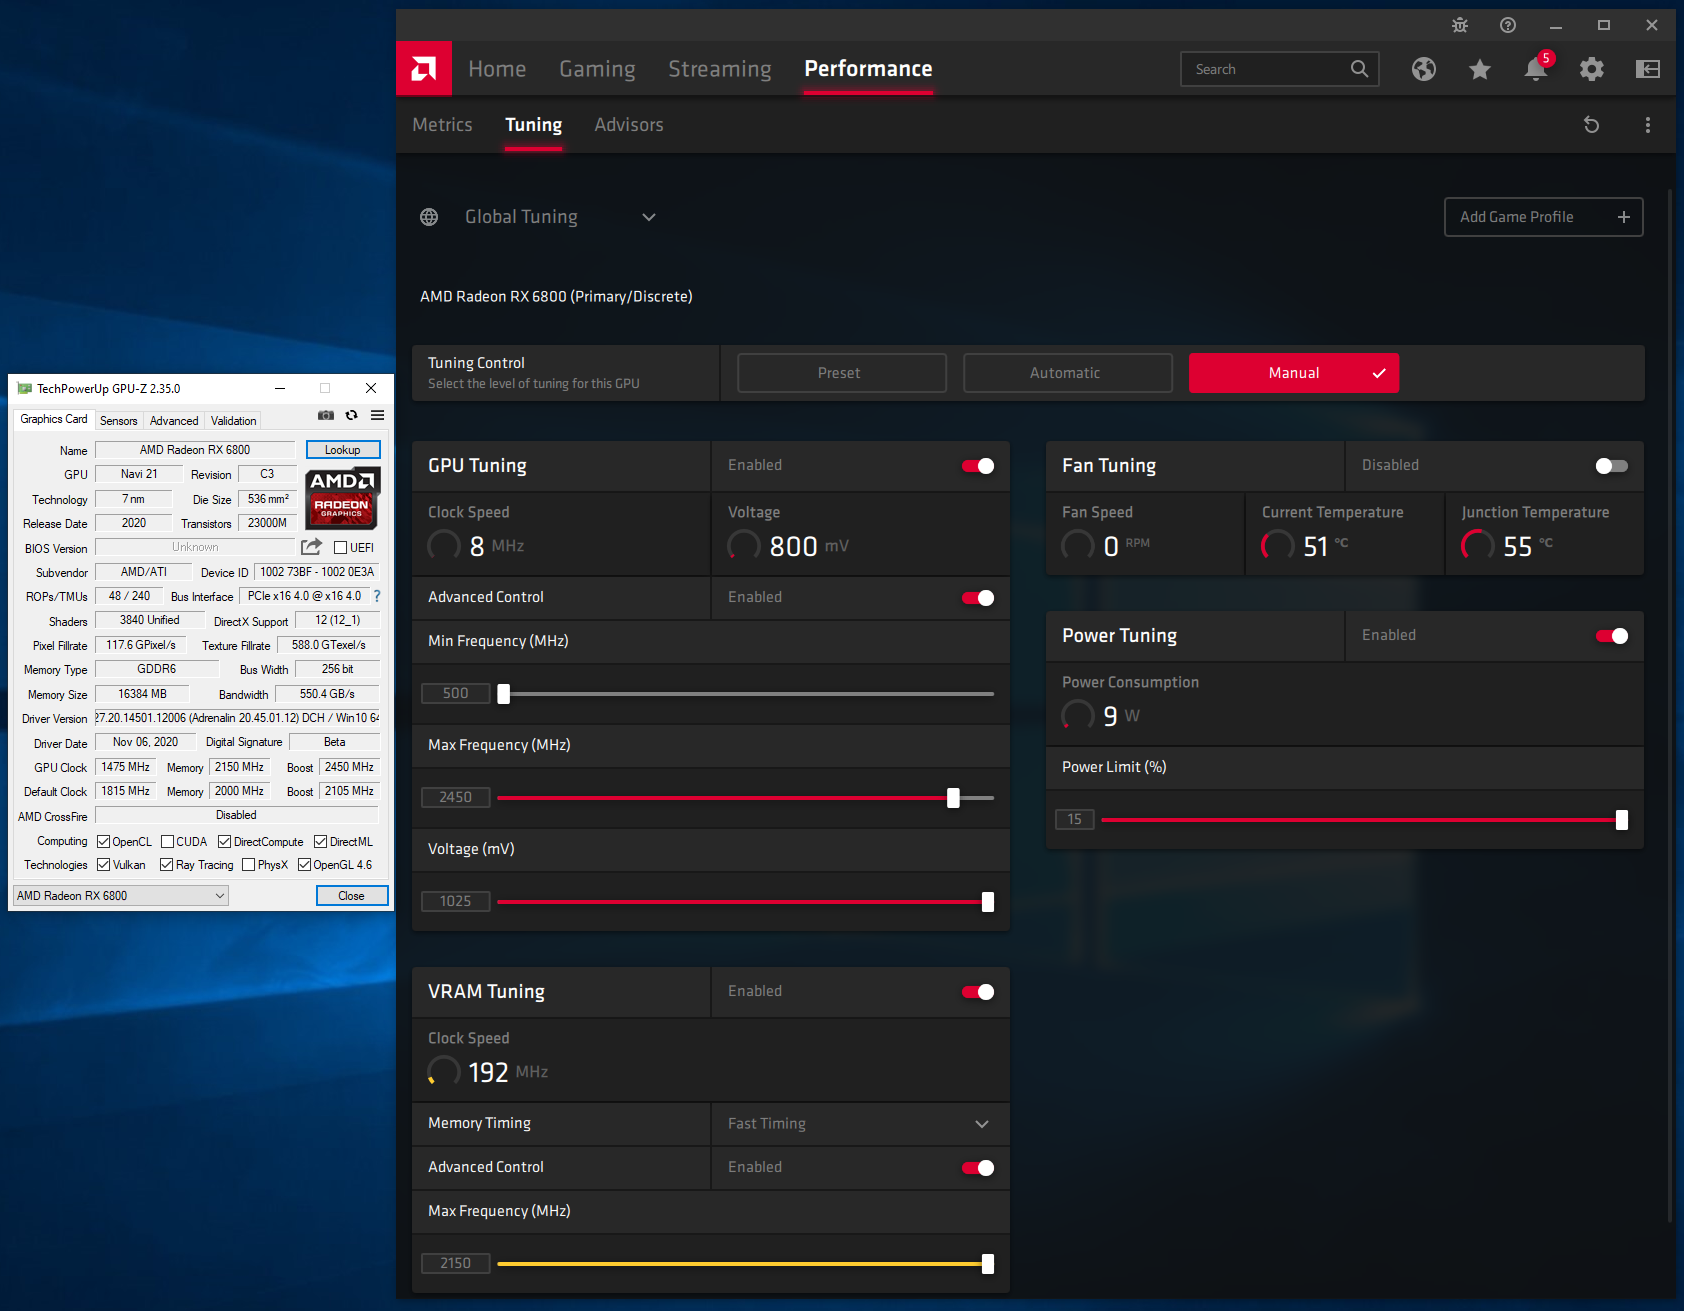
Task: Click the Close button in GPU-Z
Action: point(352,896)
